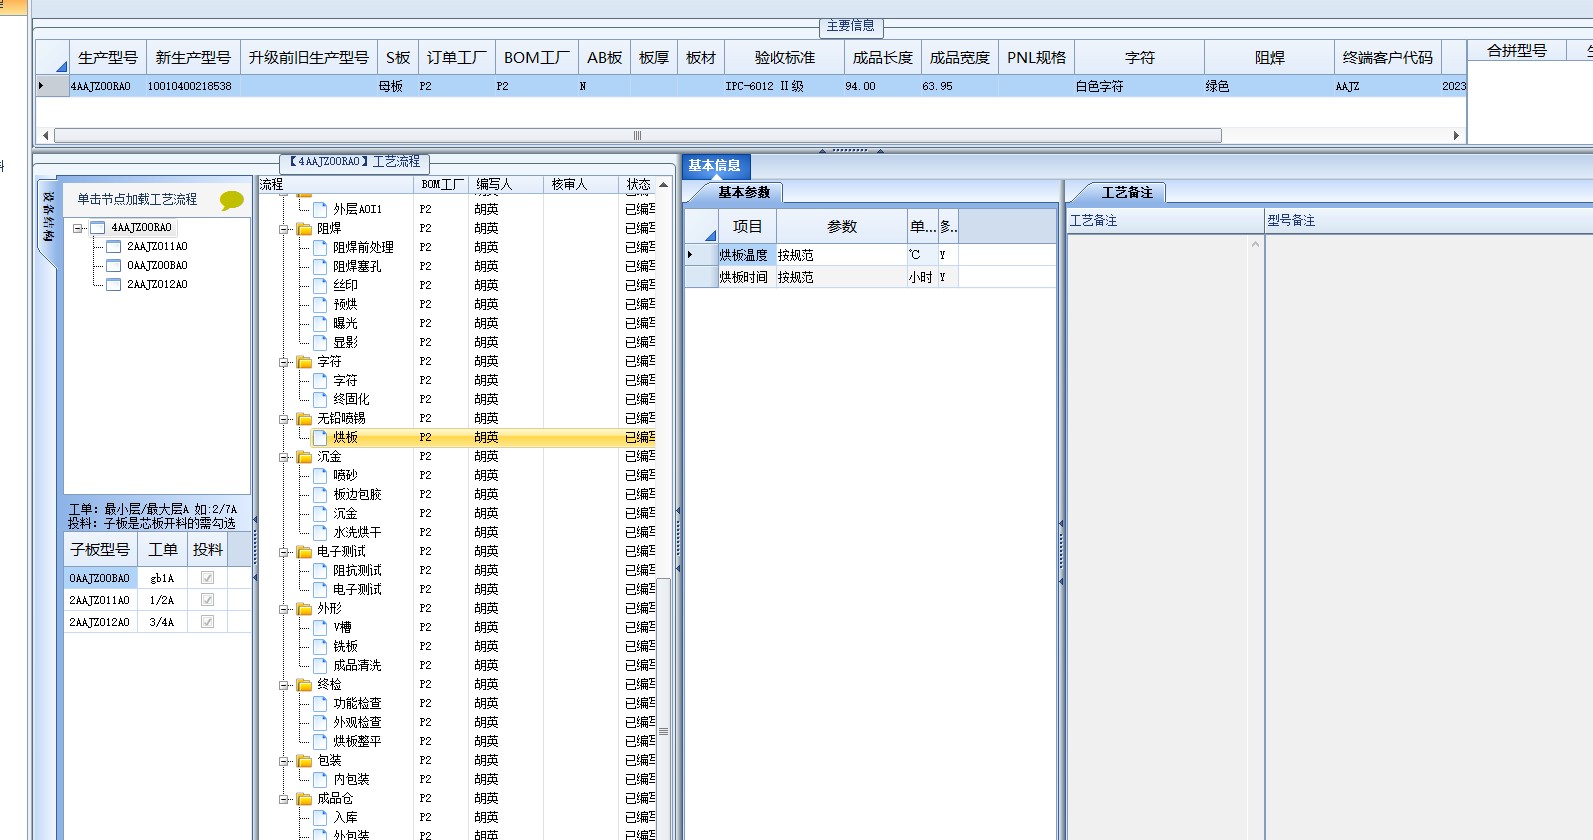Sort by 生产型号 column header

click(108, 58)
